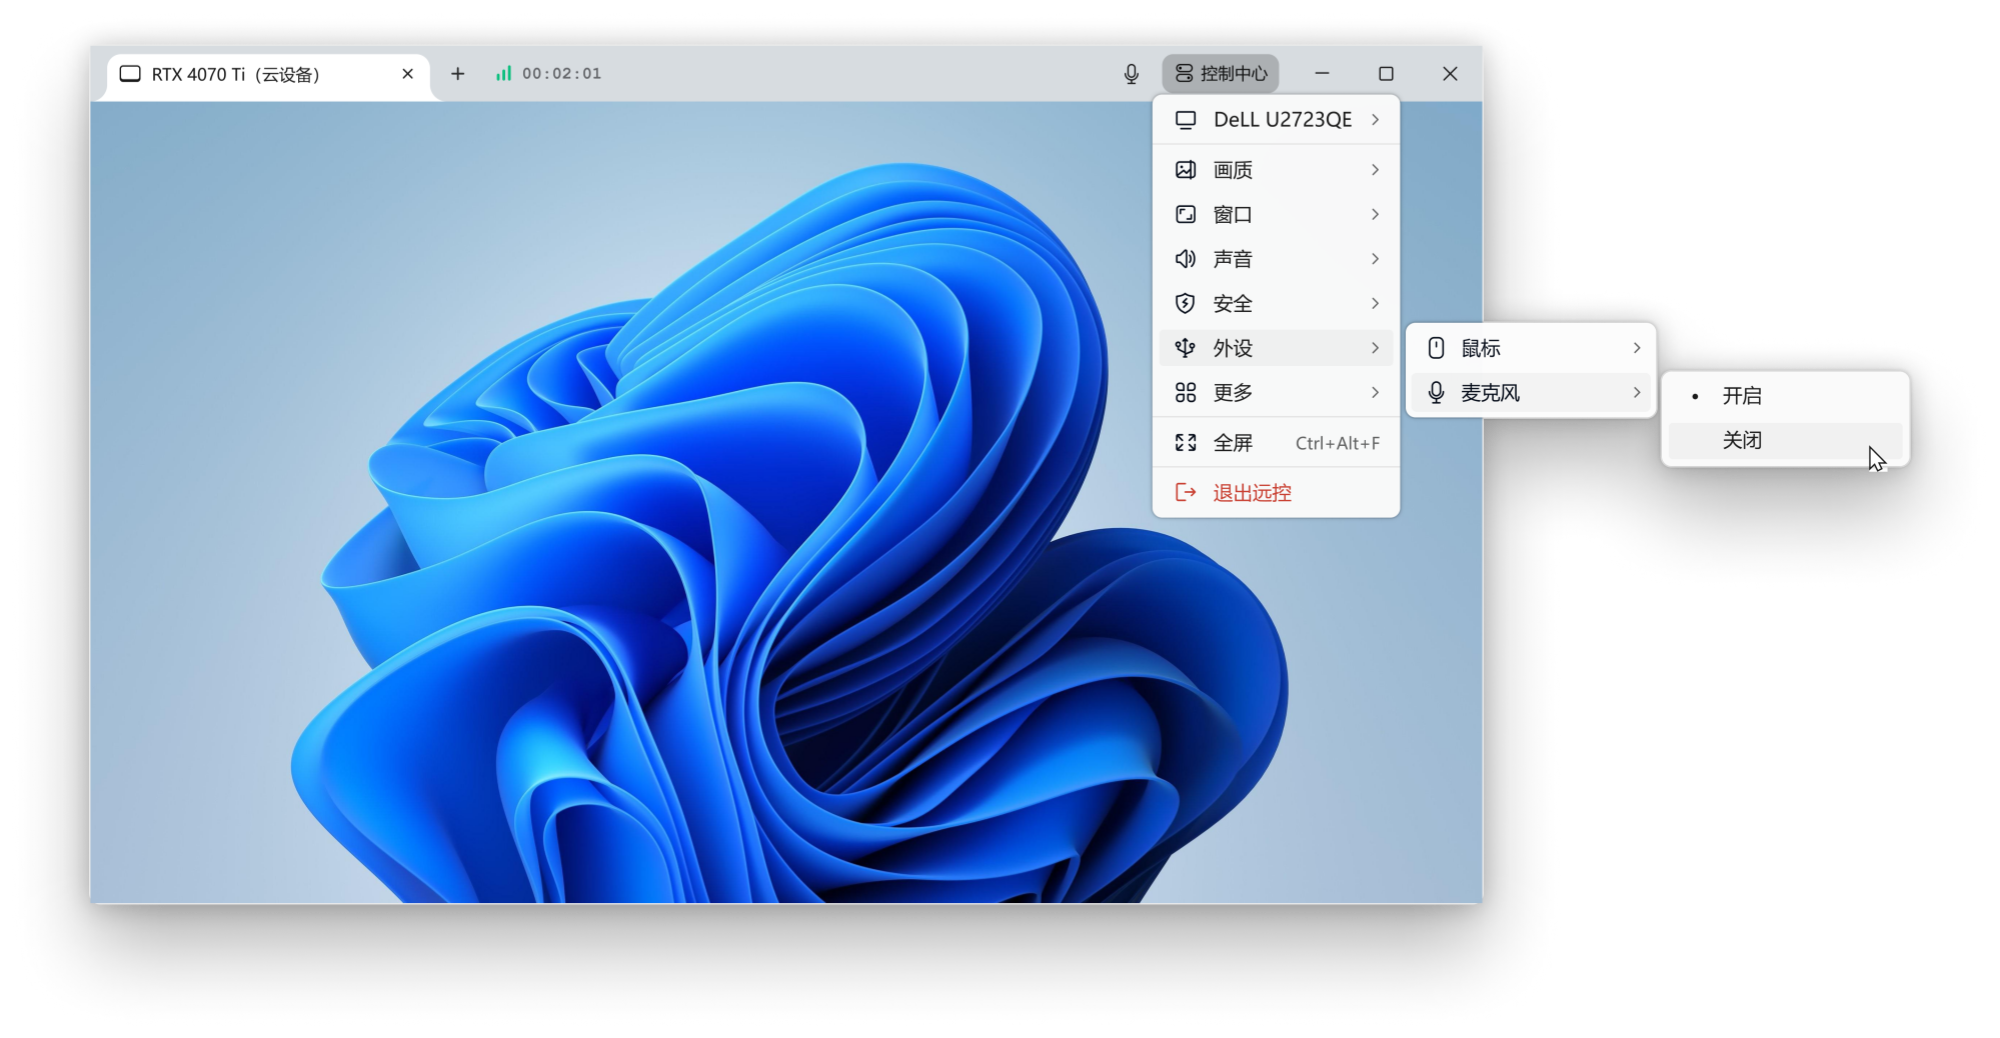Open the 画质 picture quality menu
Viewport: 2000px width, 1038px height.
[x=1276, y=170]
